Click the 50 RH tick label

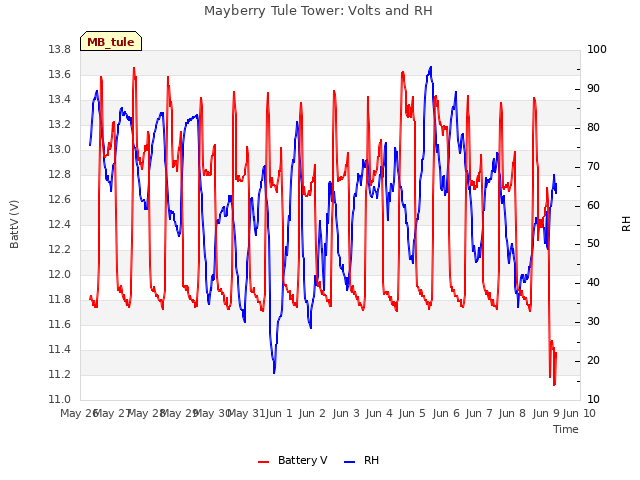(593, 244)
